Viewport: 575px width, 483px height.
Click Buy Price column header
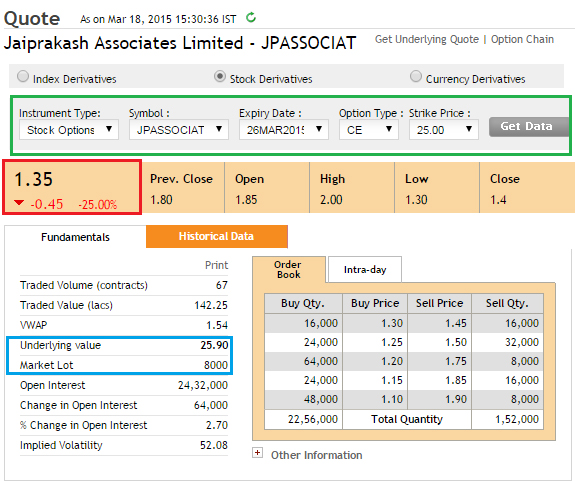pyautogui.click(x=375, y=303)
